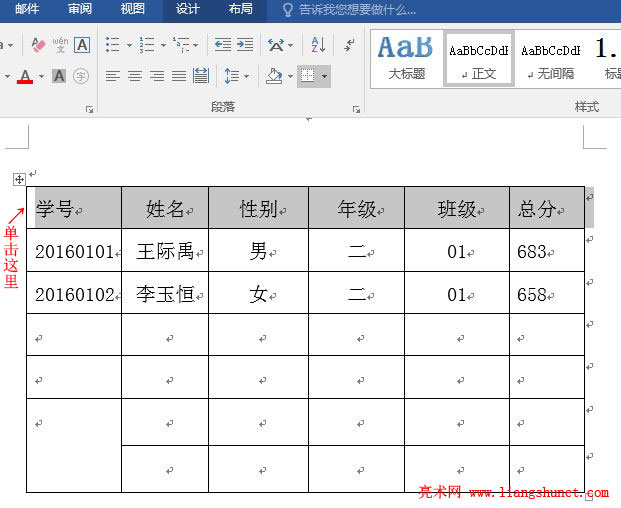Screen dimensions: 621x508
Task: Click the phonetic guide wén icon
Action: [60, 45]
